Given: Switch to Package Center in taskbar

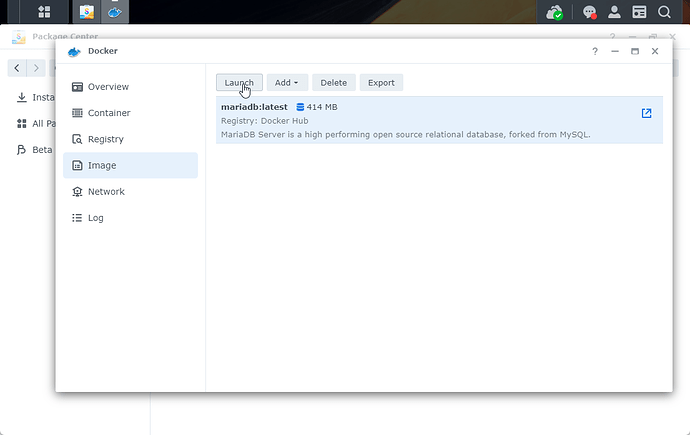Looking at the screenshot, I should (88, 13).
